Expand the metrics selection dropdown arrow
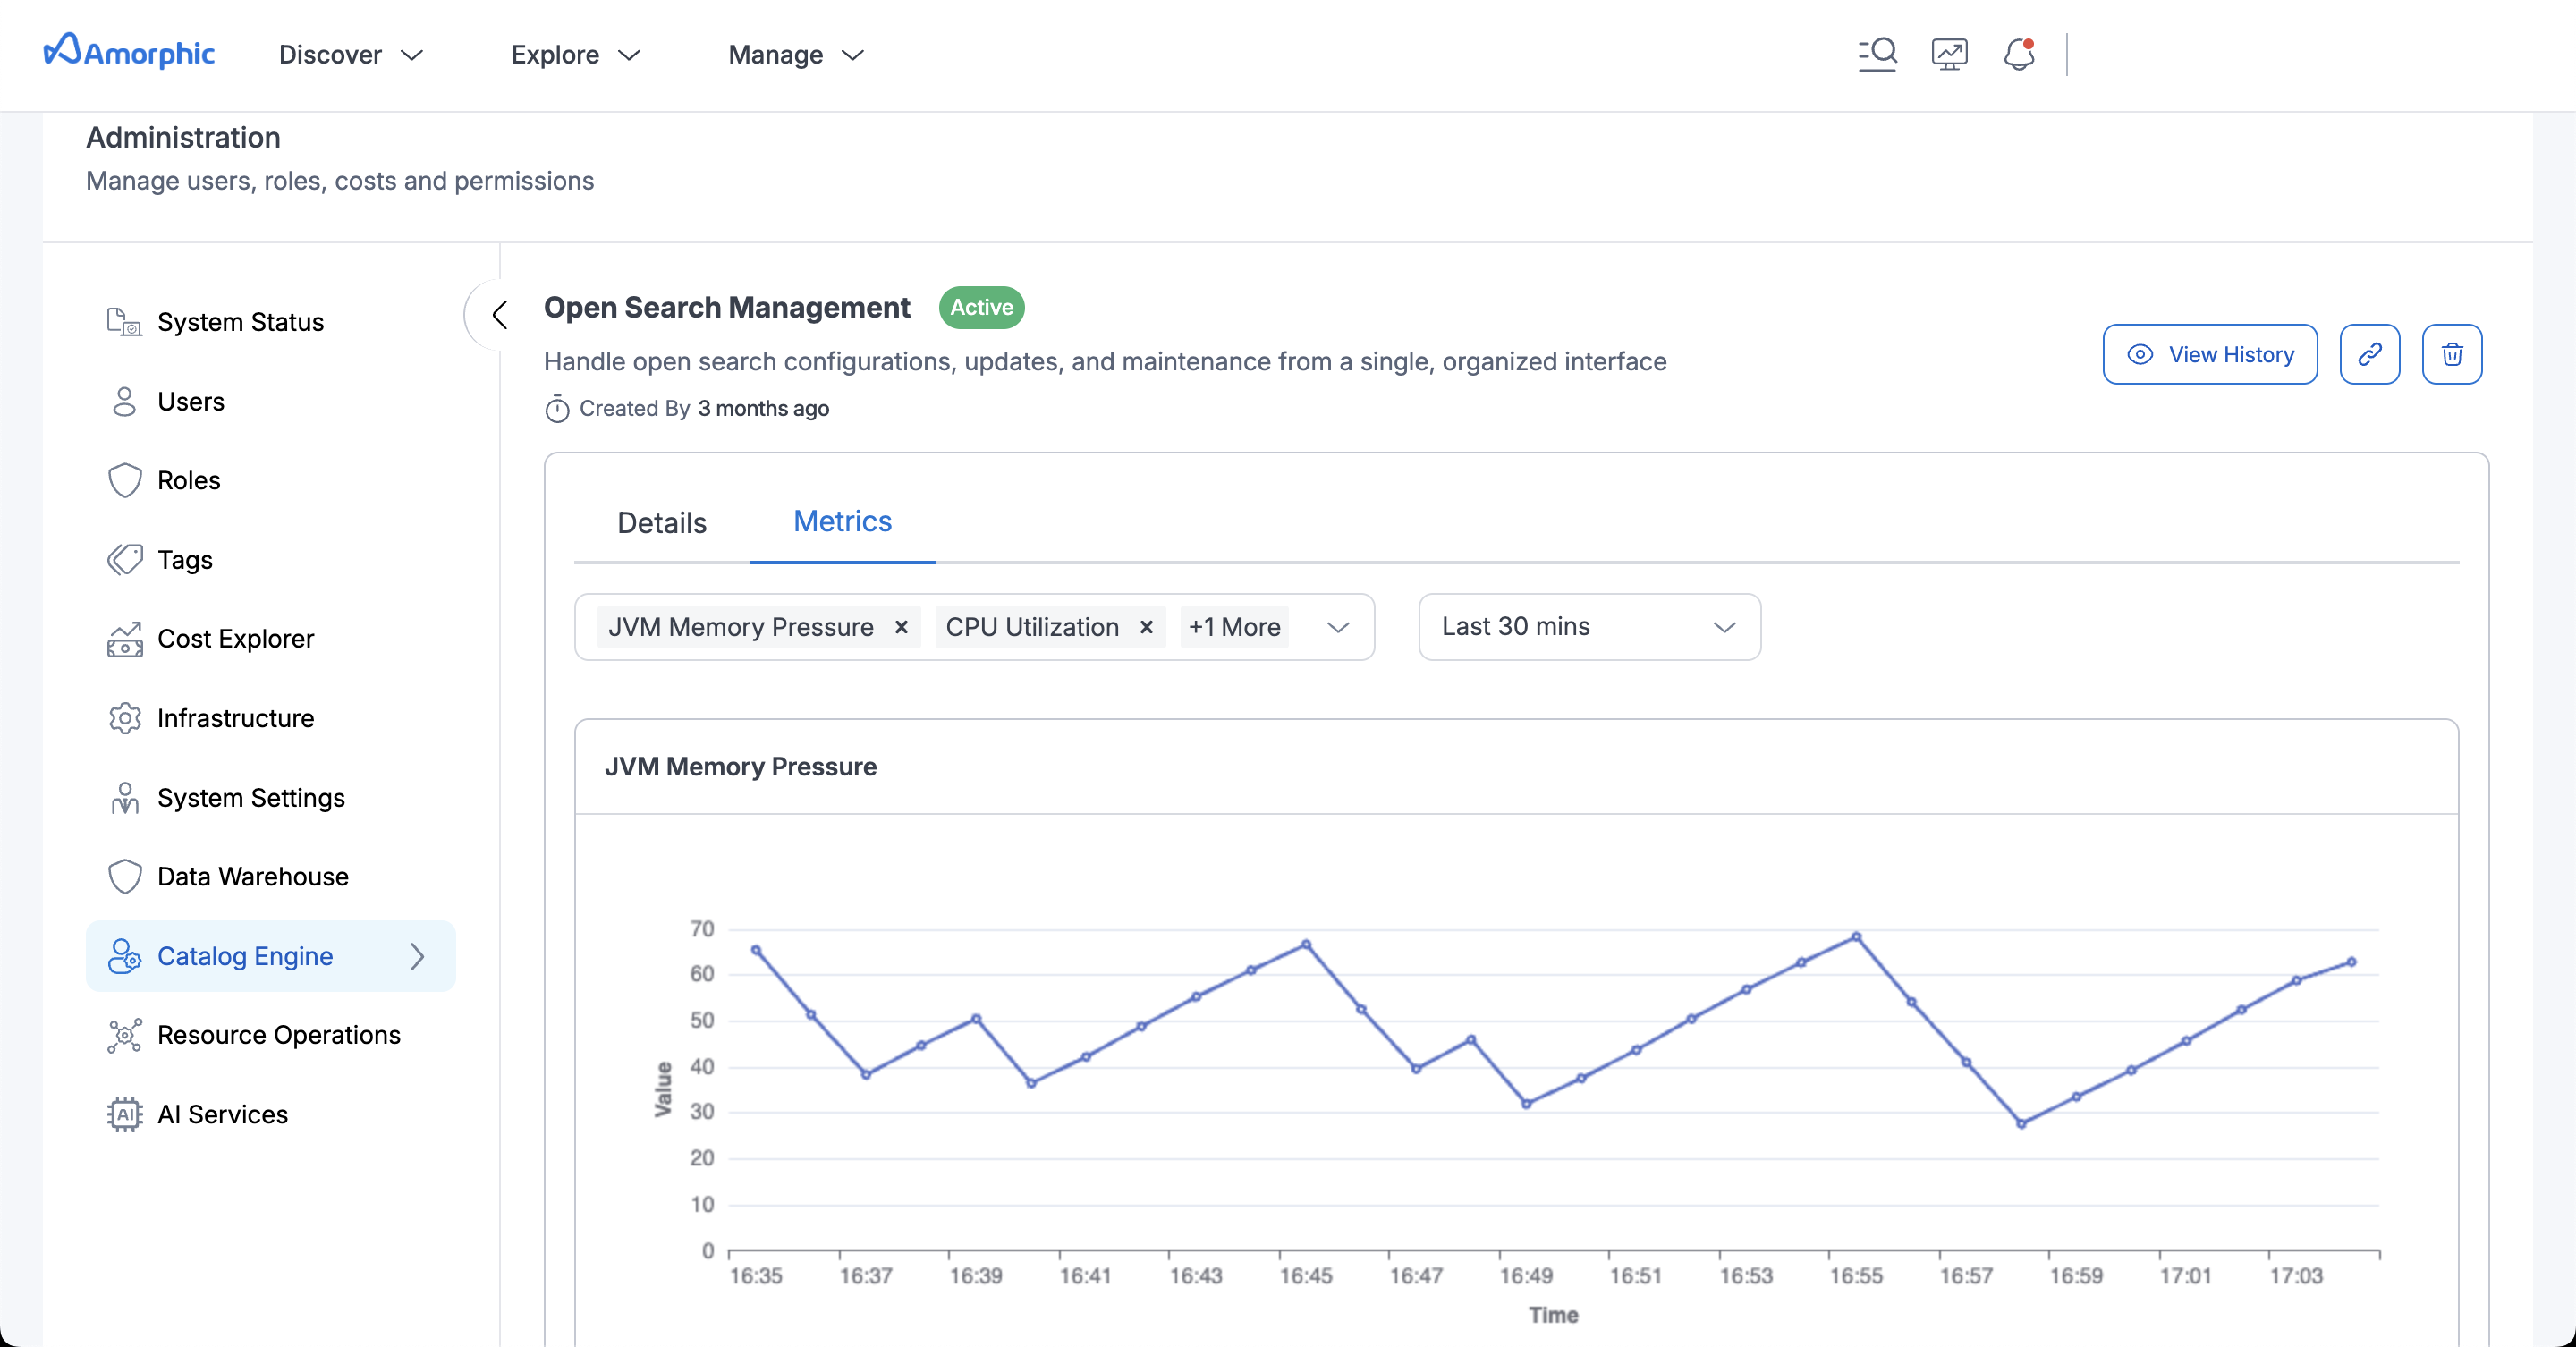Image resolution: width=2576 pixels, height=1347 pixels. 1337,627
